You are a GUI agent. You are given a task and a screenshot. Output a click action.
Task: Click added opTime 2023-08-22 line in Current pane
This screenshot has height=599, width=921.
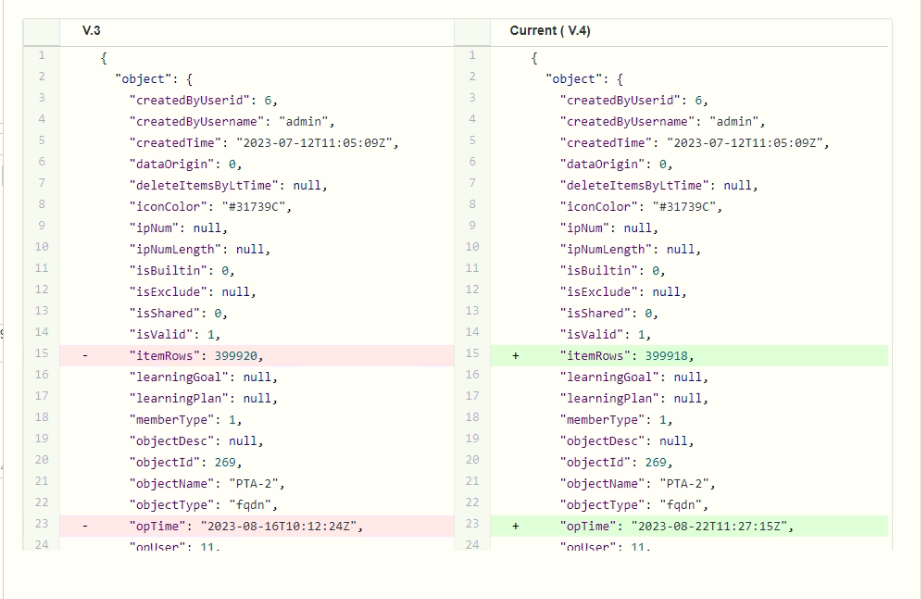point(676,526)
